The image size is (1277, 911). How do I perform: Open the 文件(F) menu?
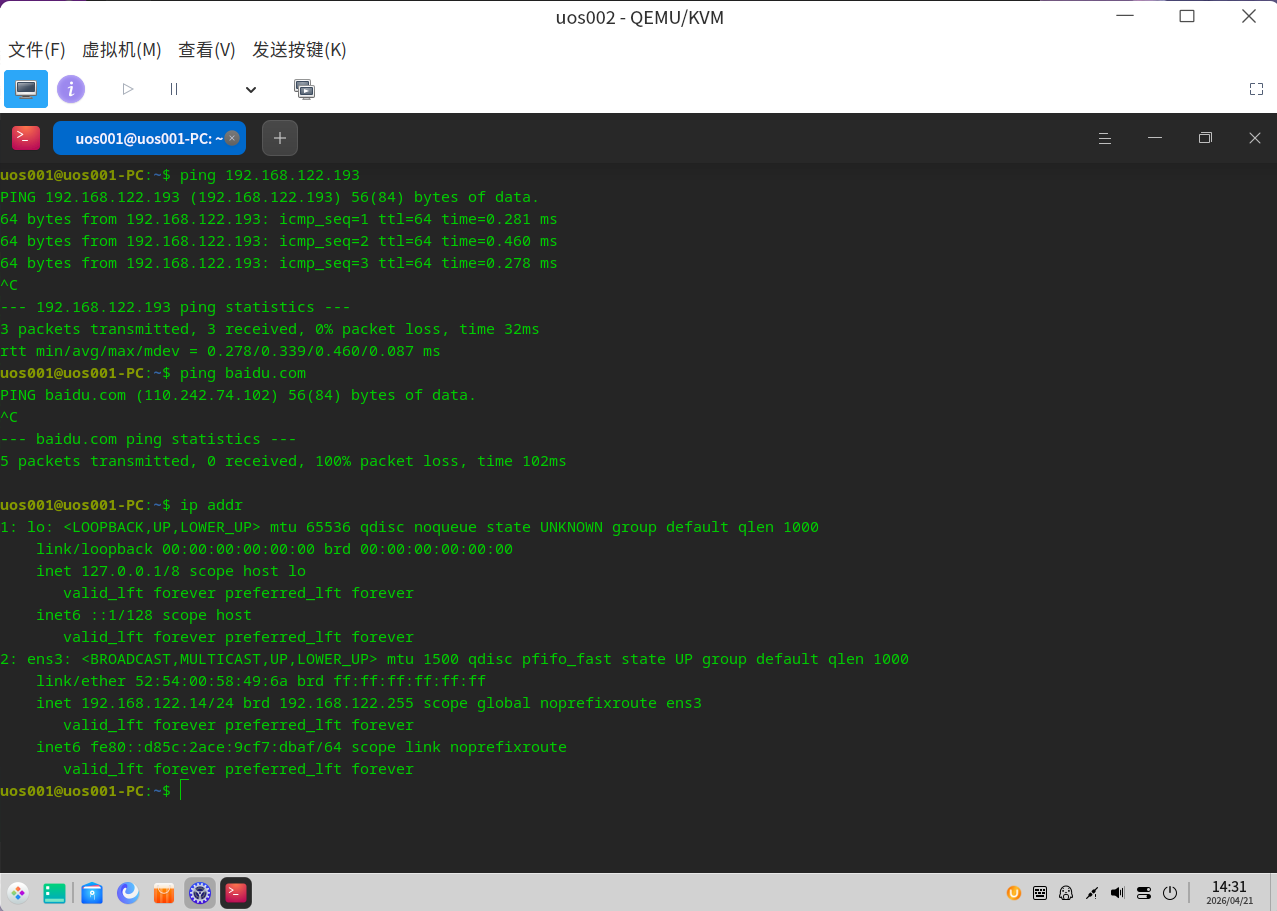point(37,50)
